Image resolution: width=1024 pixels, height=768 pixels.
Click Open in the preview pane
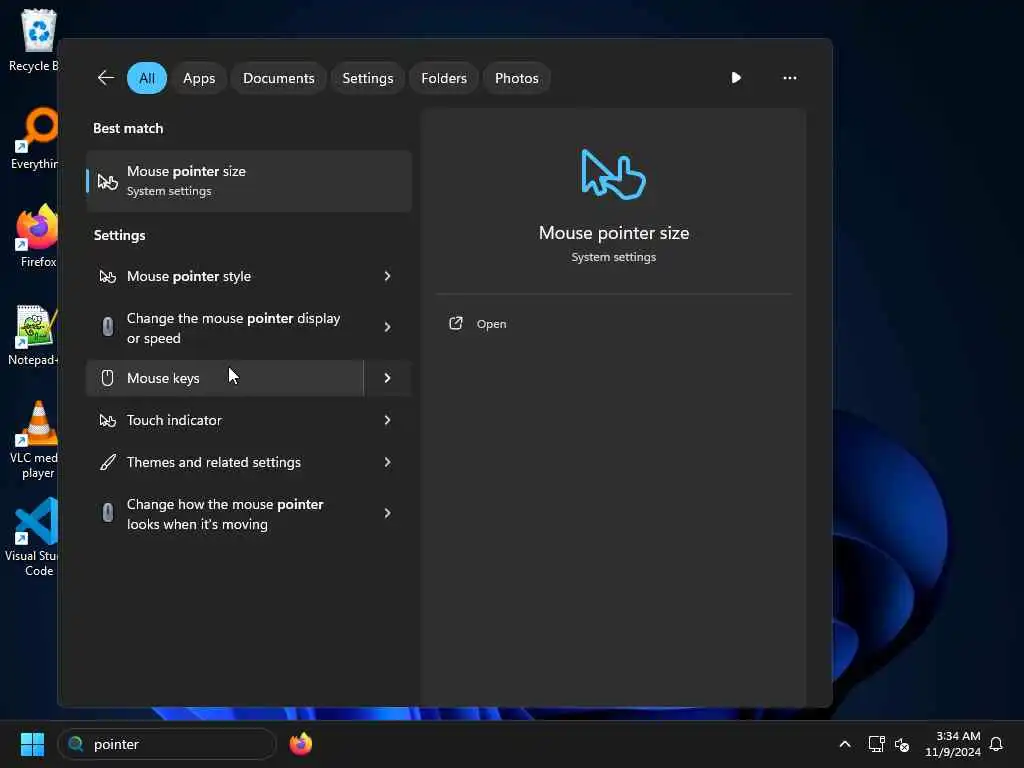tap(491, 324)
